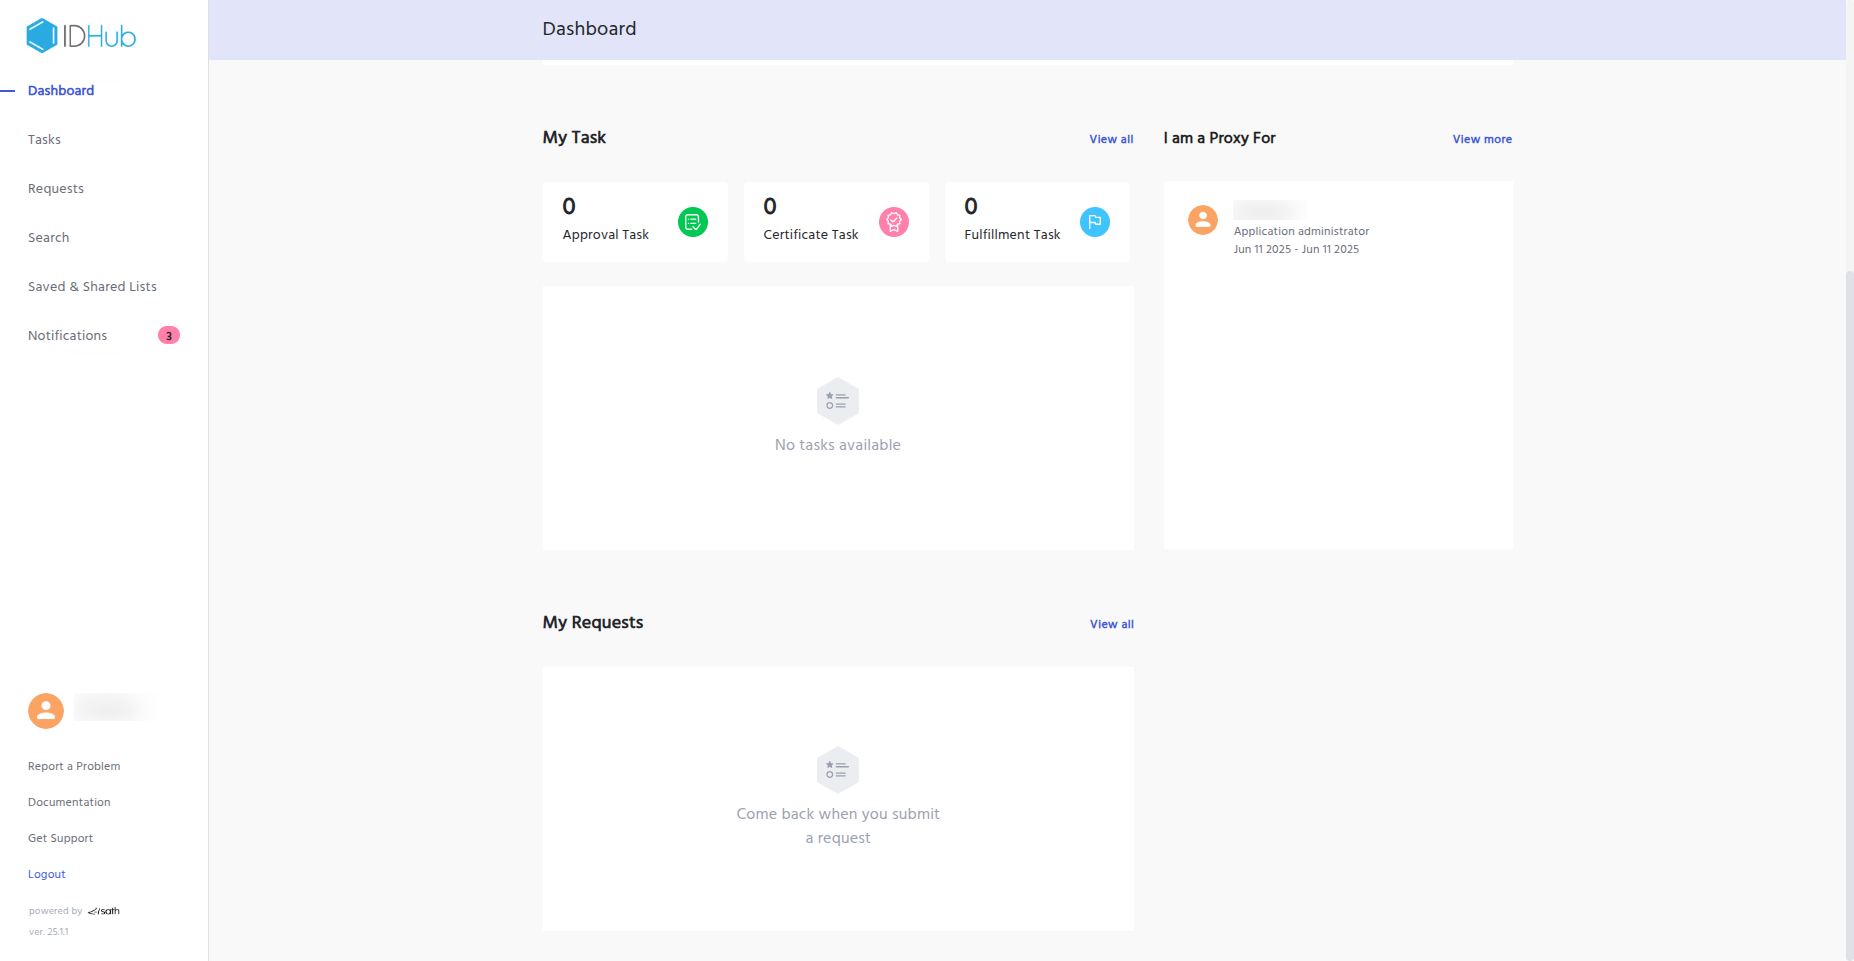
Task: Click the green Approval Task icon
Action: click(693, 222)
